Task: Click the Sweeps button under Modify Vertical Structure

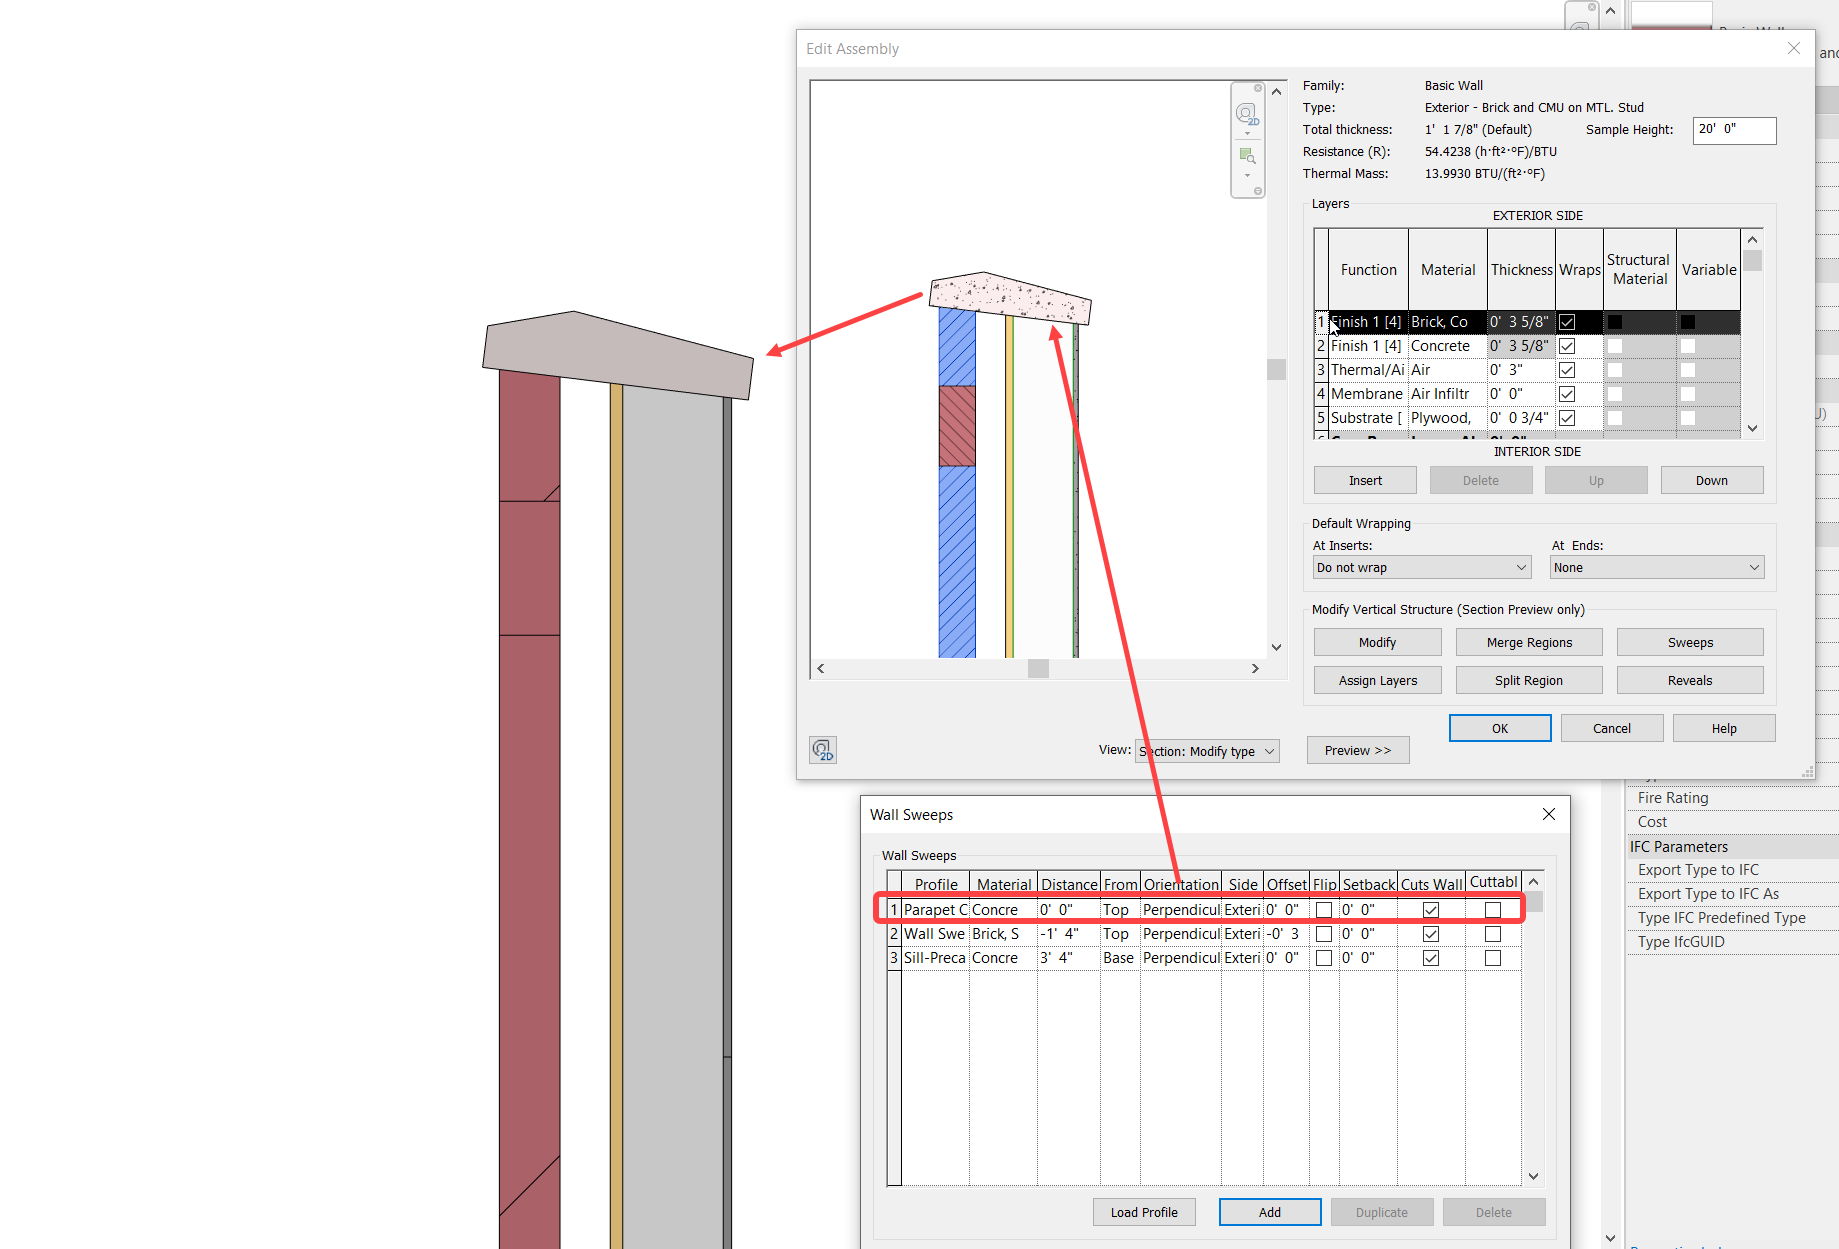Action: [x=1689, y=641]
